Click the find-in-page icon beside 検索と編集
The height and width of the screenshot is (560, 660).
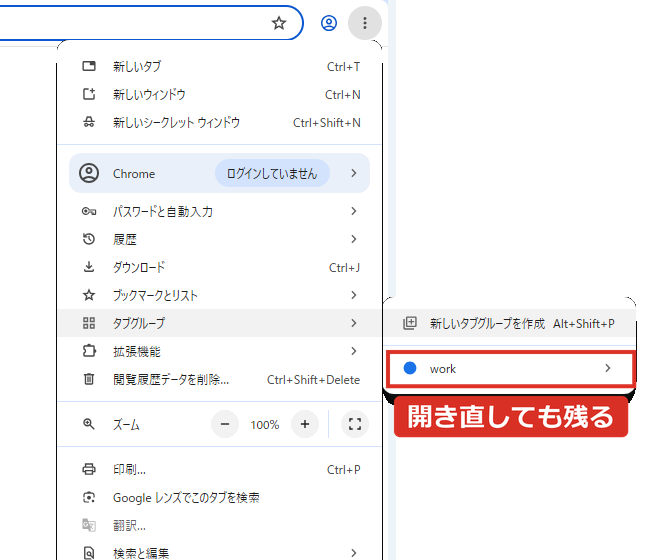tap(89, 553)
